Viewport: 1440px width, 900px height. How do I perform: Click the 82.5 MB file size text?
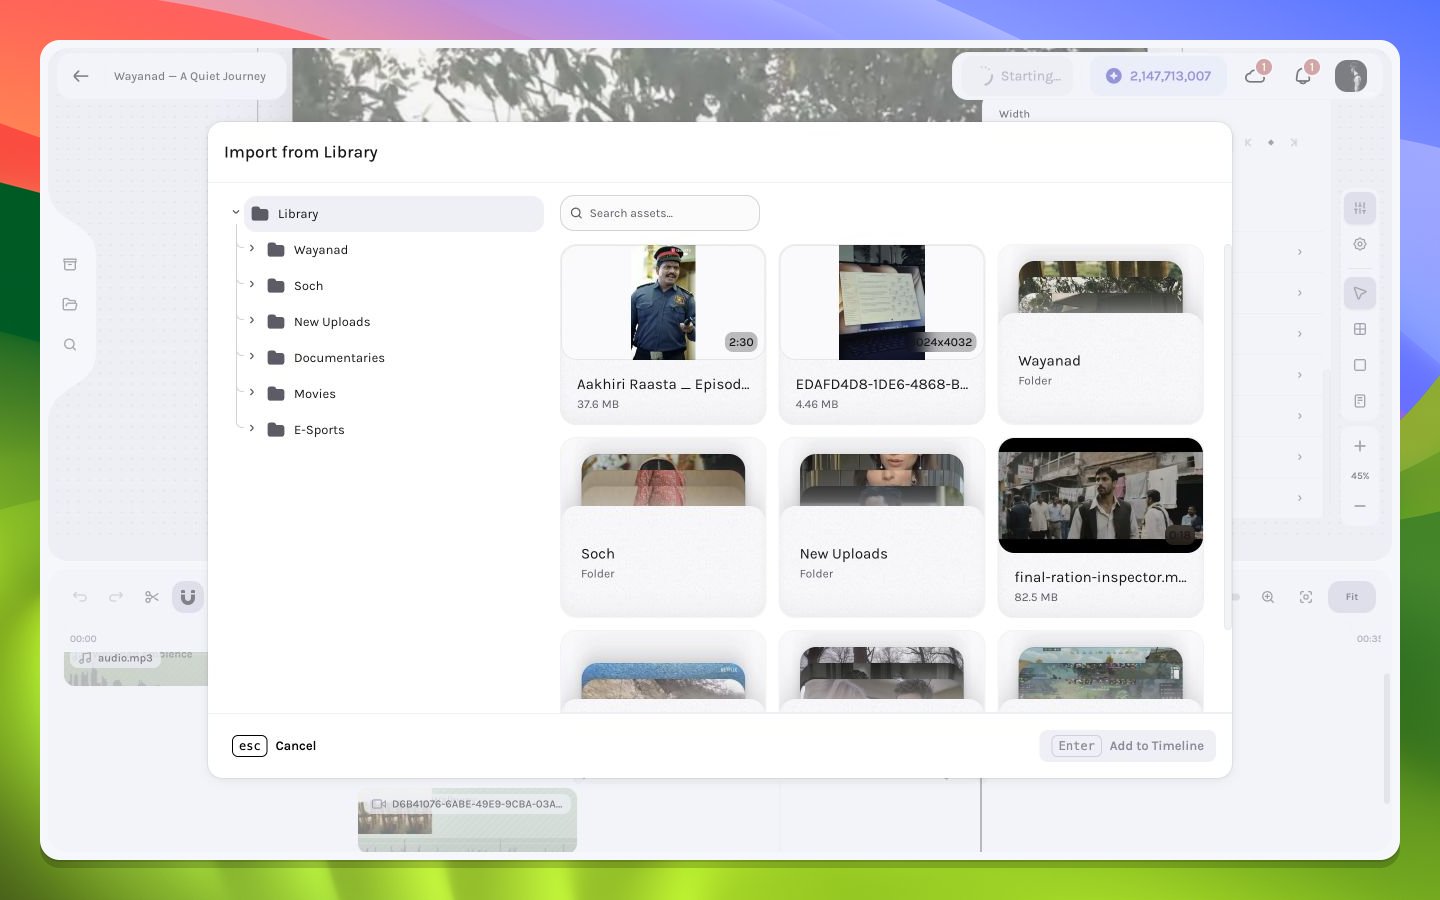(1036, 597)
